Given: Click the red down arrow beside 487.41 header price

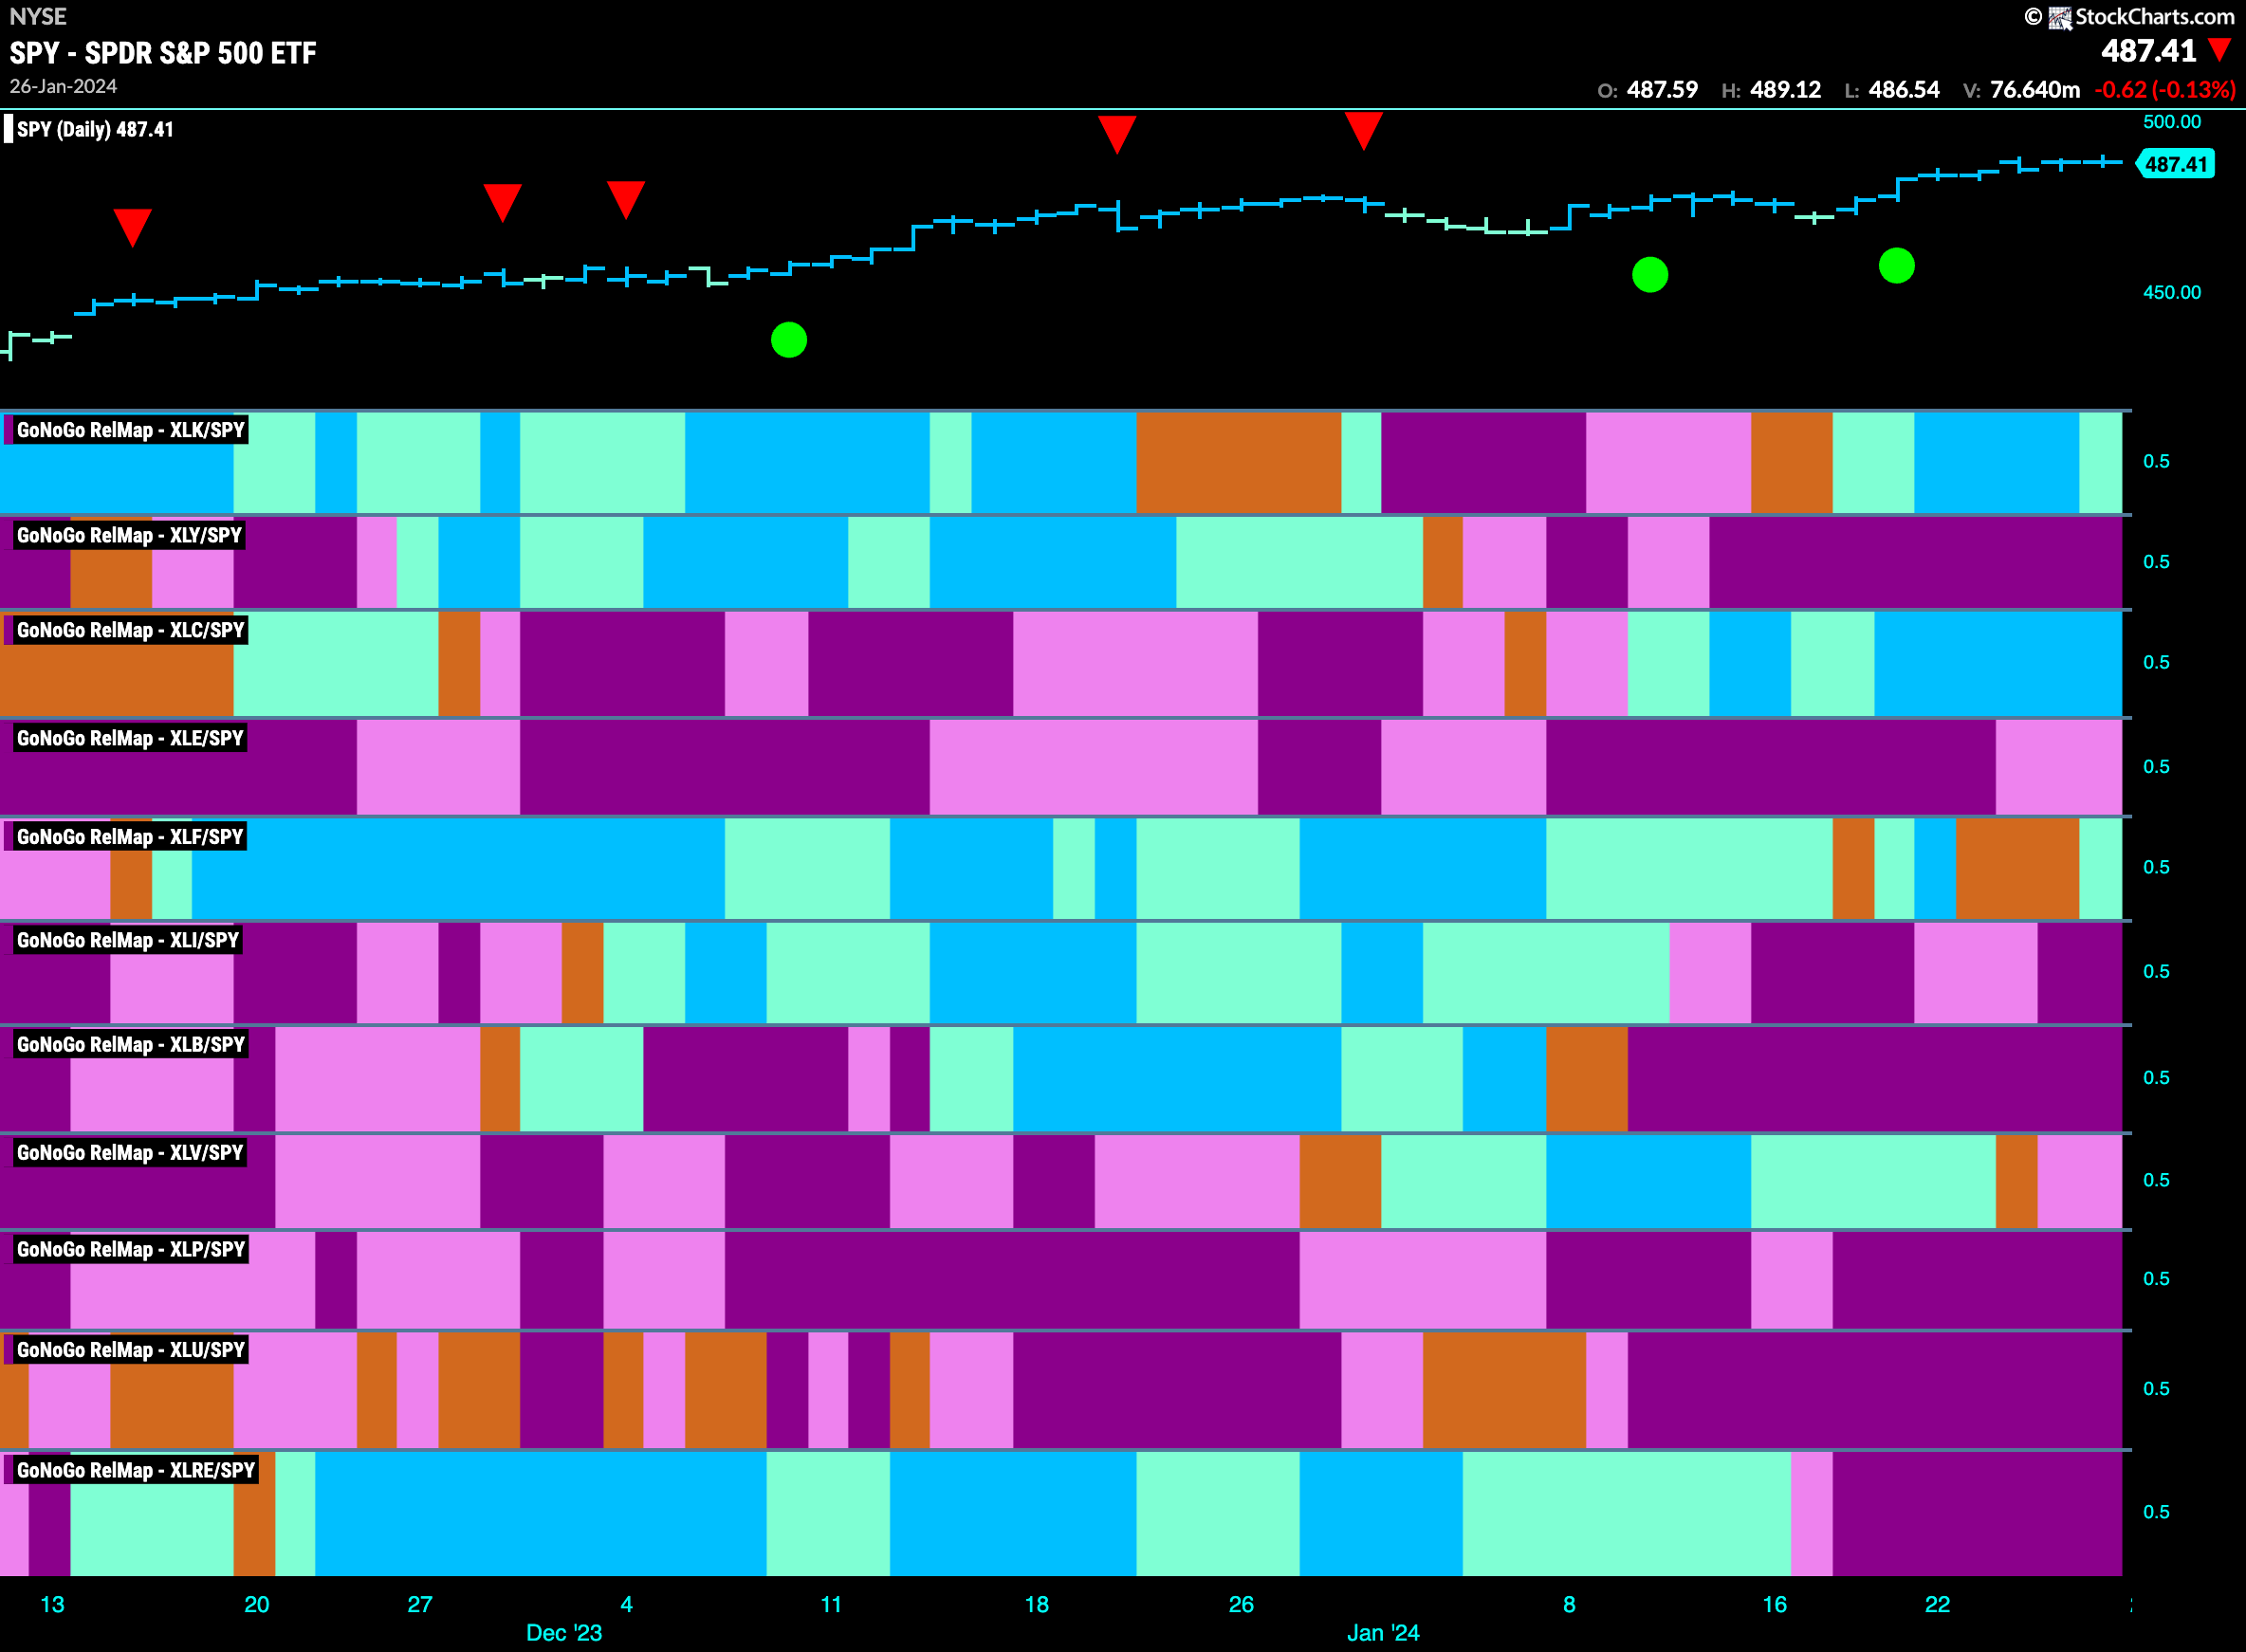Looking at the screenshot, I should (x=2219, y=50).
